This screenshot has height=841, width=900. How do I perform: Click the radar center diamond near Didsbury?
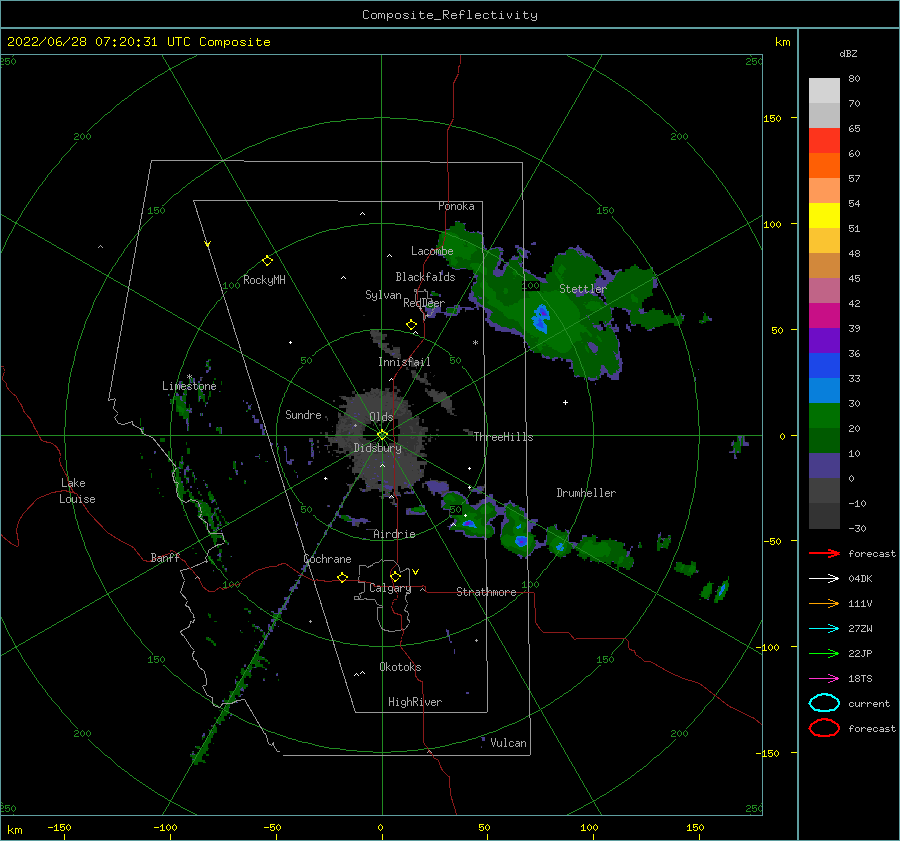coord(382,435)
